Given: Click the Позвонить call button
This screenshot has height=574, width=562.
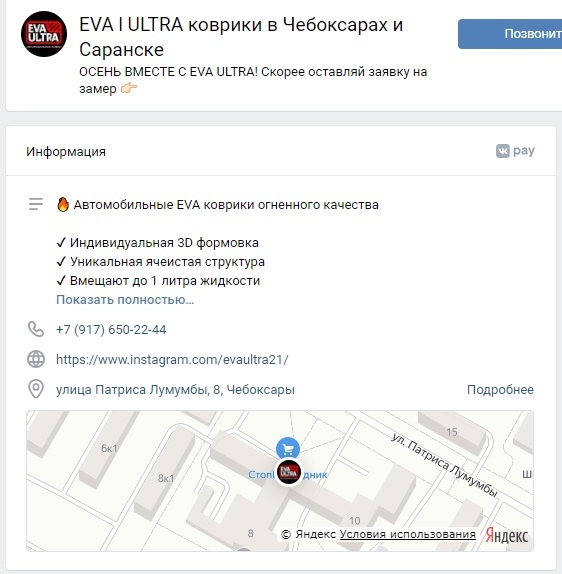Looking at the screenshot, I should click(x=510, y=34).
